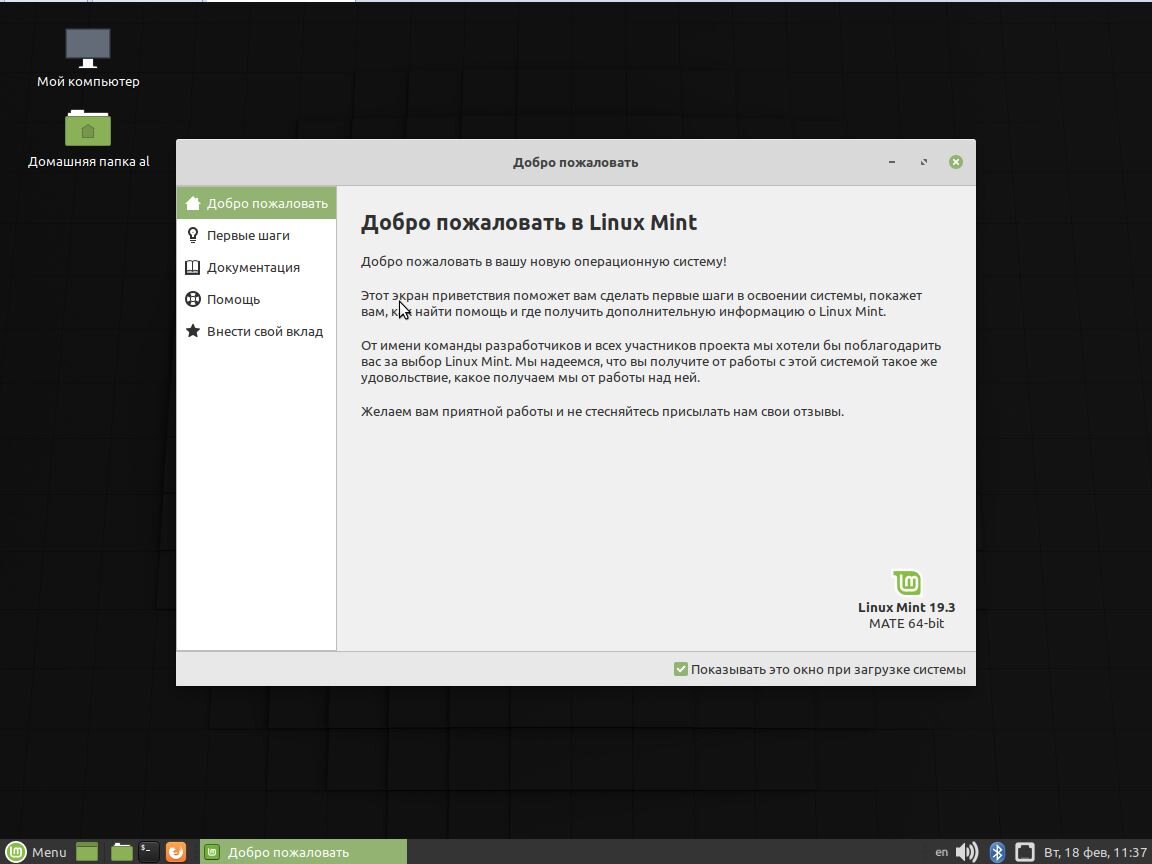Maximize the Добро пожаловать window

[x=924, y=162]
